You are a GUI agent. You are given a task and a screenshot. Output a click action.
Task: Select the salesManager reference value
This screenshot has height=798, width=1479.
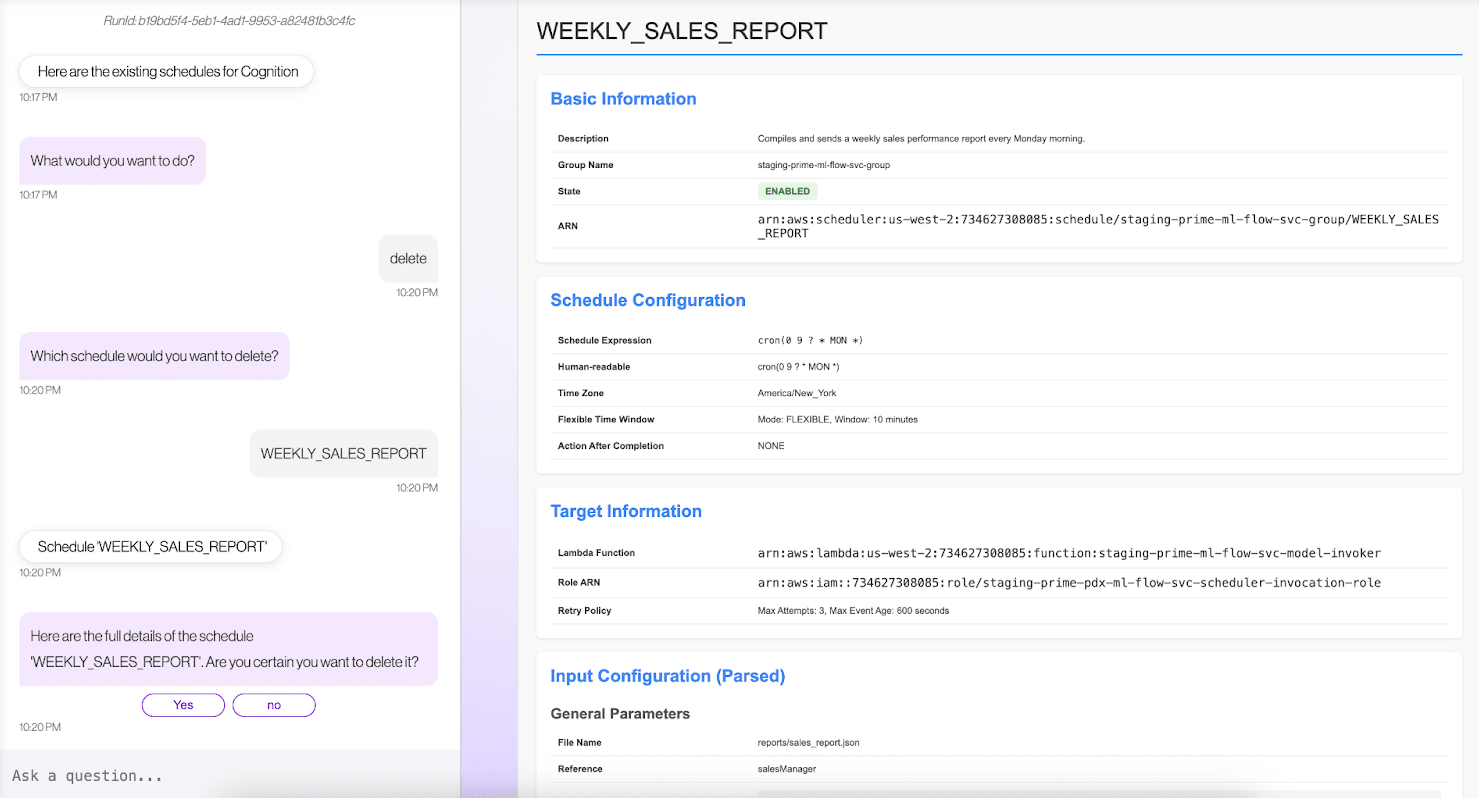[786, 769]
